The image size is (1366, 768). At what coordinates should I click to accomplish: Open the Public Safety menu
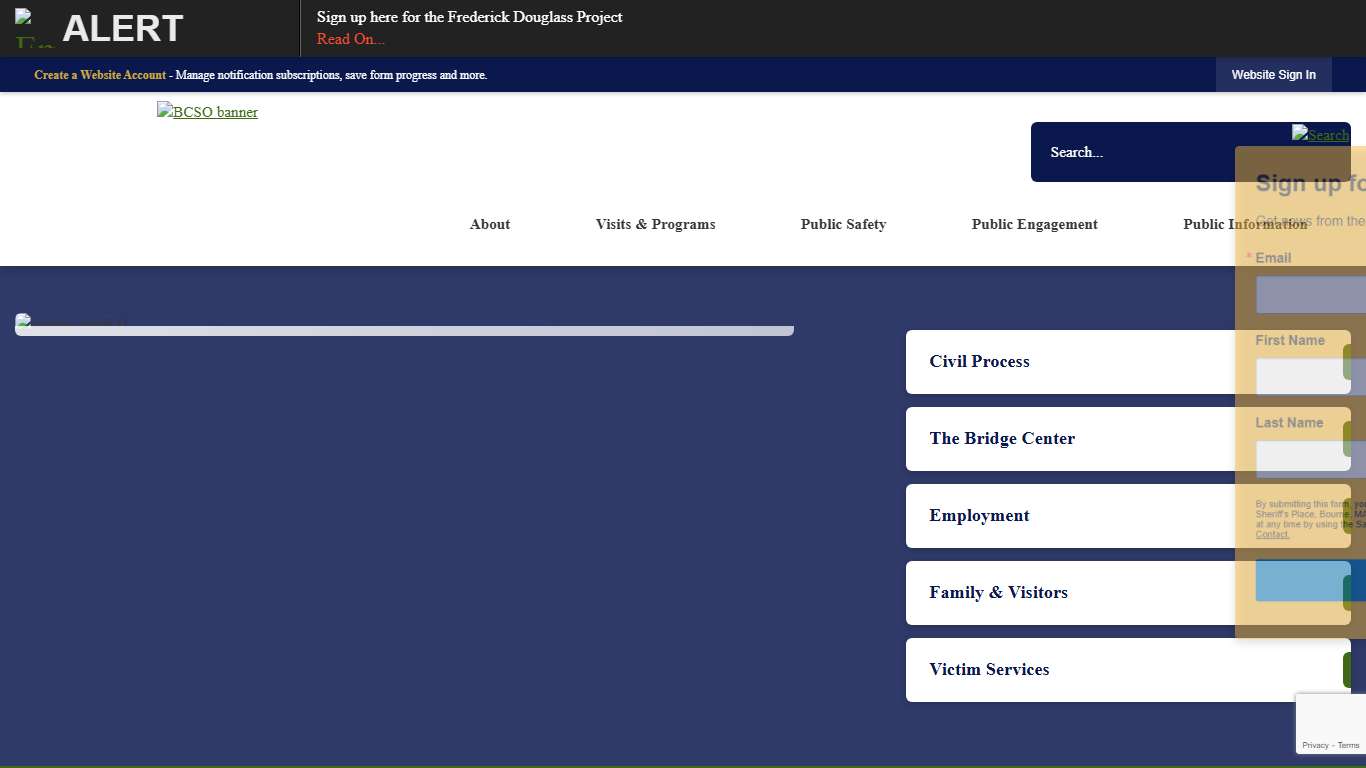tap(843, 224)
